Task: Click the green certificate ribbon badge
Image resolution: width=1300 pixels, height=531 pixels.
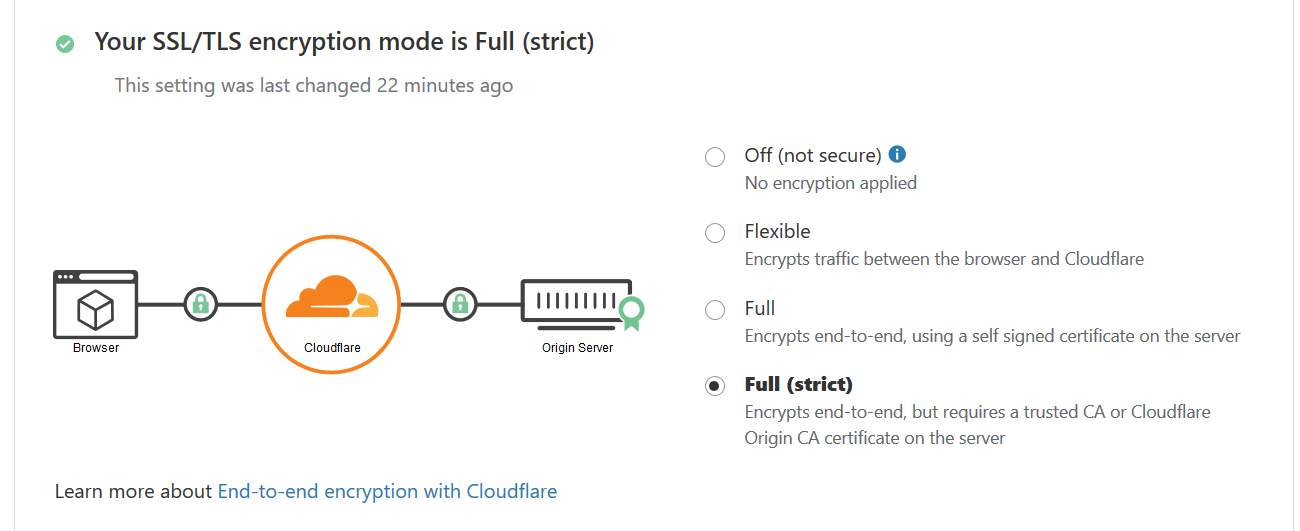Action: click(x=630, y=314)
